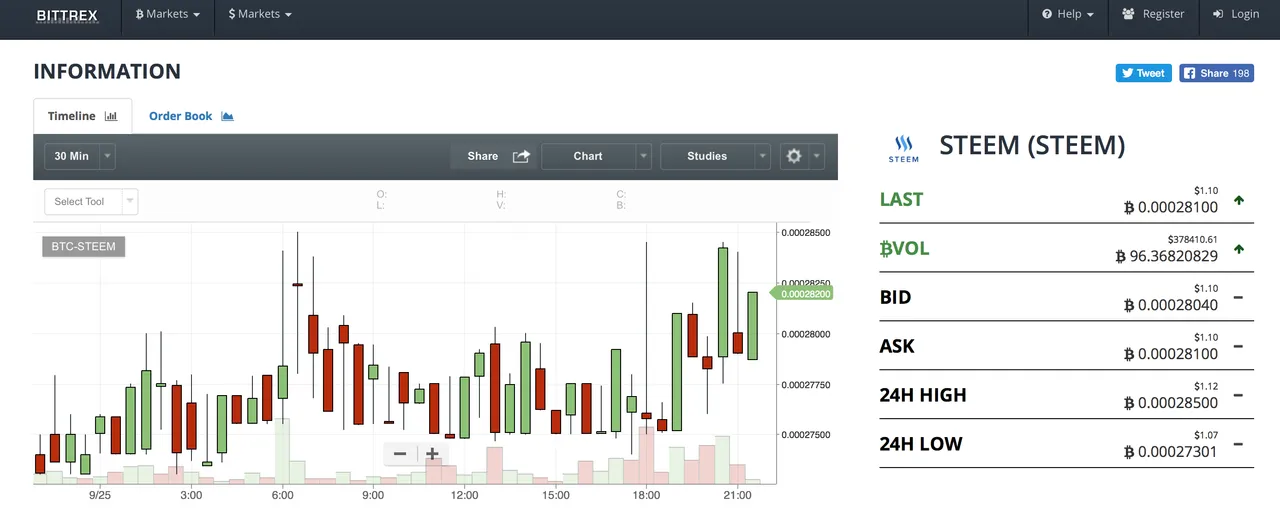The image size is (1280, 512).
Task: Open the Select Tool dropdown
Action: coord(91,201)
